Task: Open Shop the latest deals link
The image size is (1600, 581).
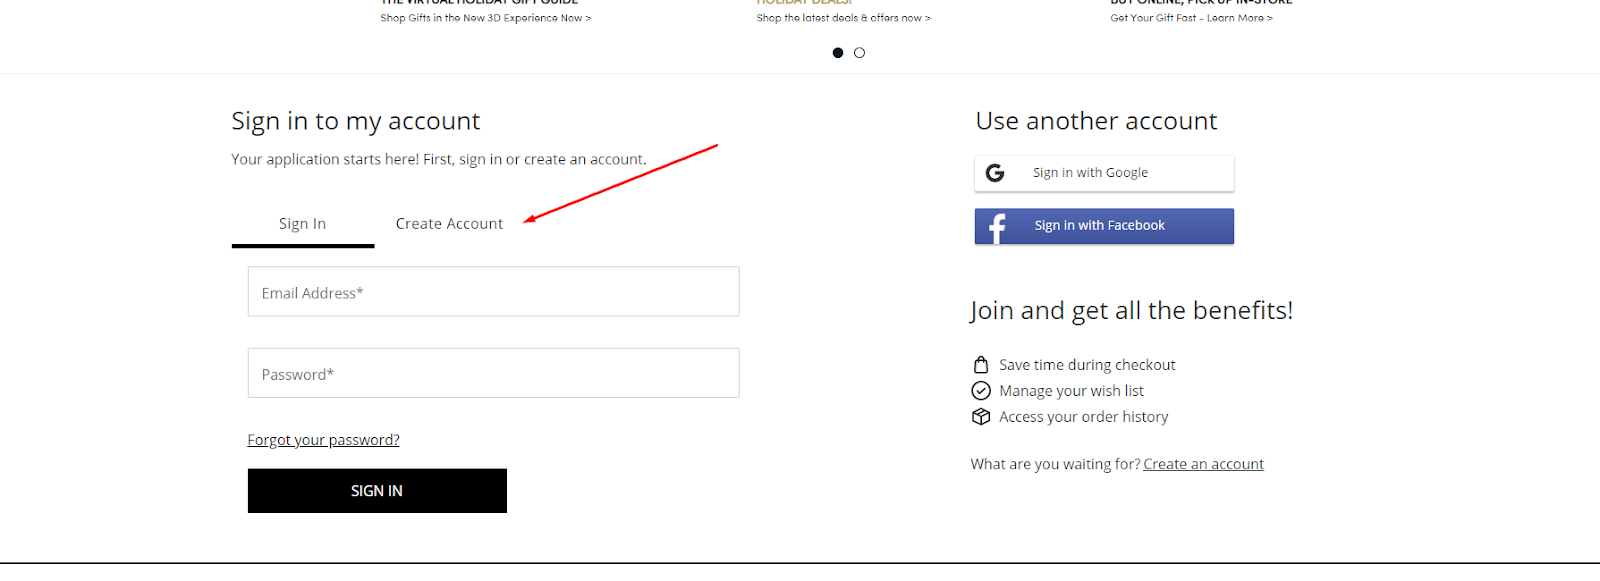Action: 843,18
